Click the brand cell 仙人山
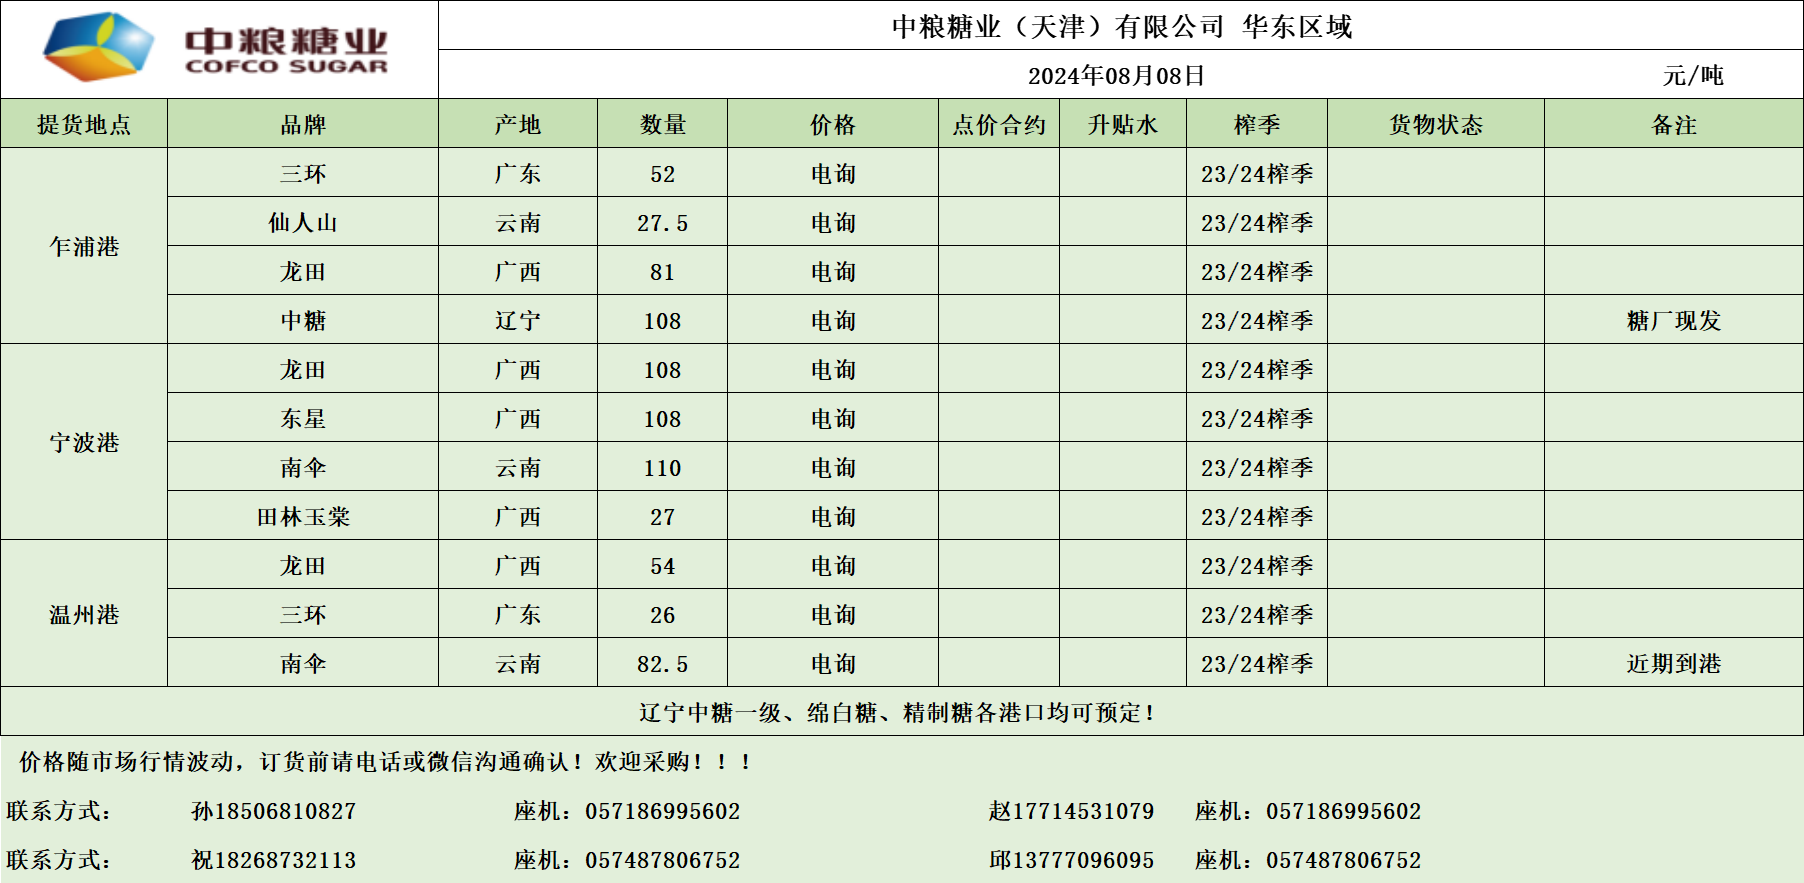 coord(303,223)
